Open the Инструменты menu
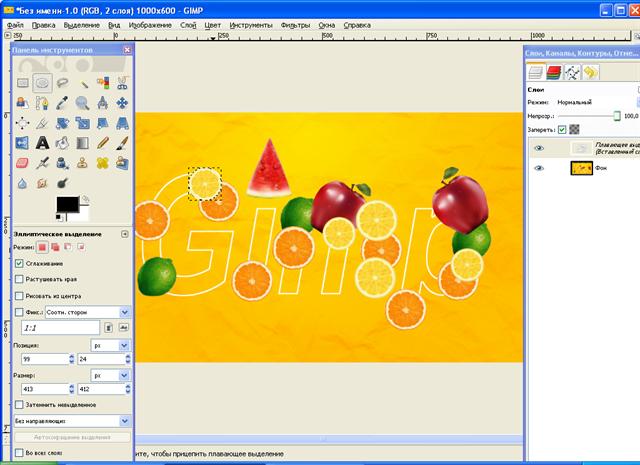The image size is (640, 465). pos(251,25)
